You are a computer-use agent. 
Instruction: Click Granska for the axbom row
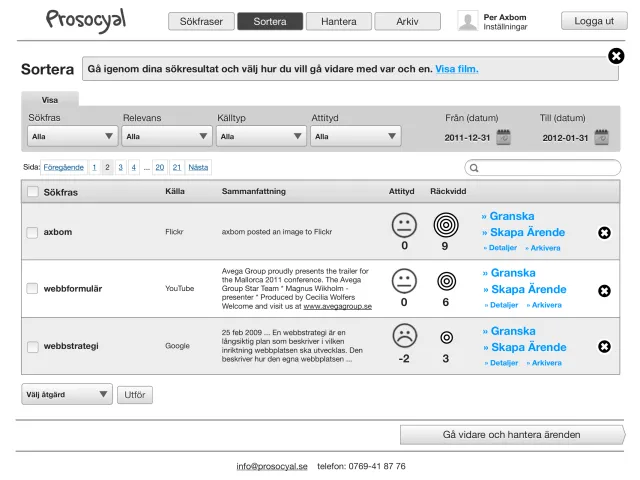(508, 216)
